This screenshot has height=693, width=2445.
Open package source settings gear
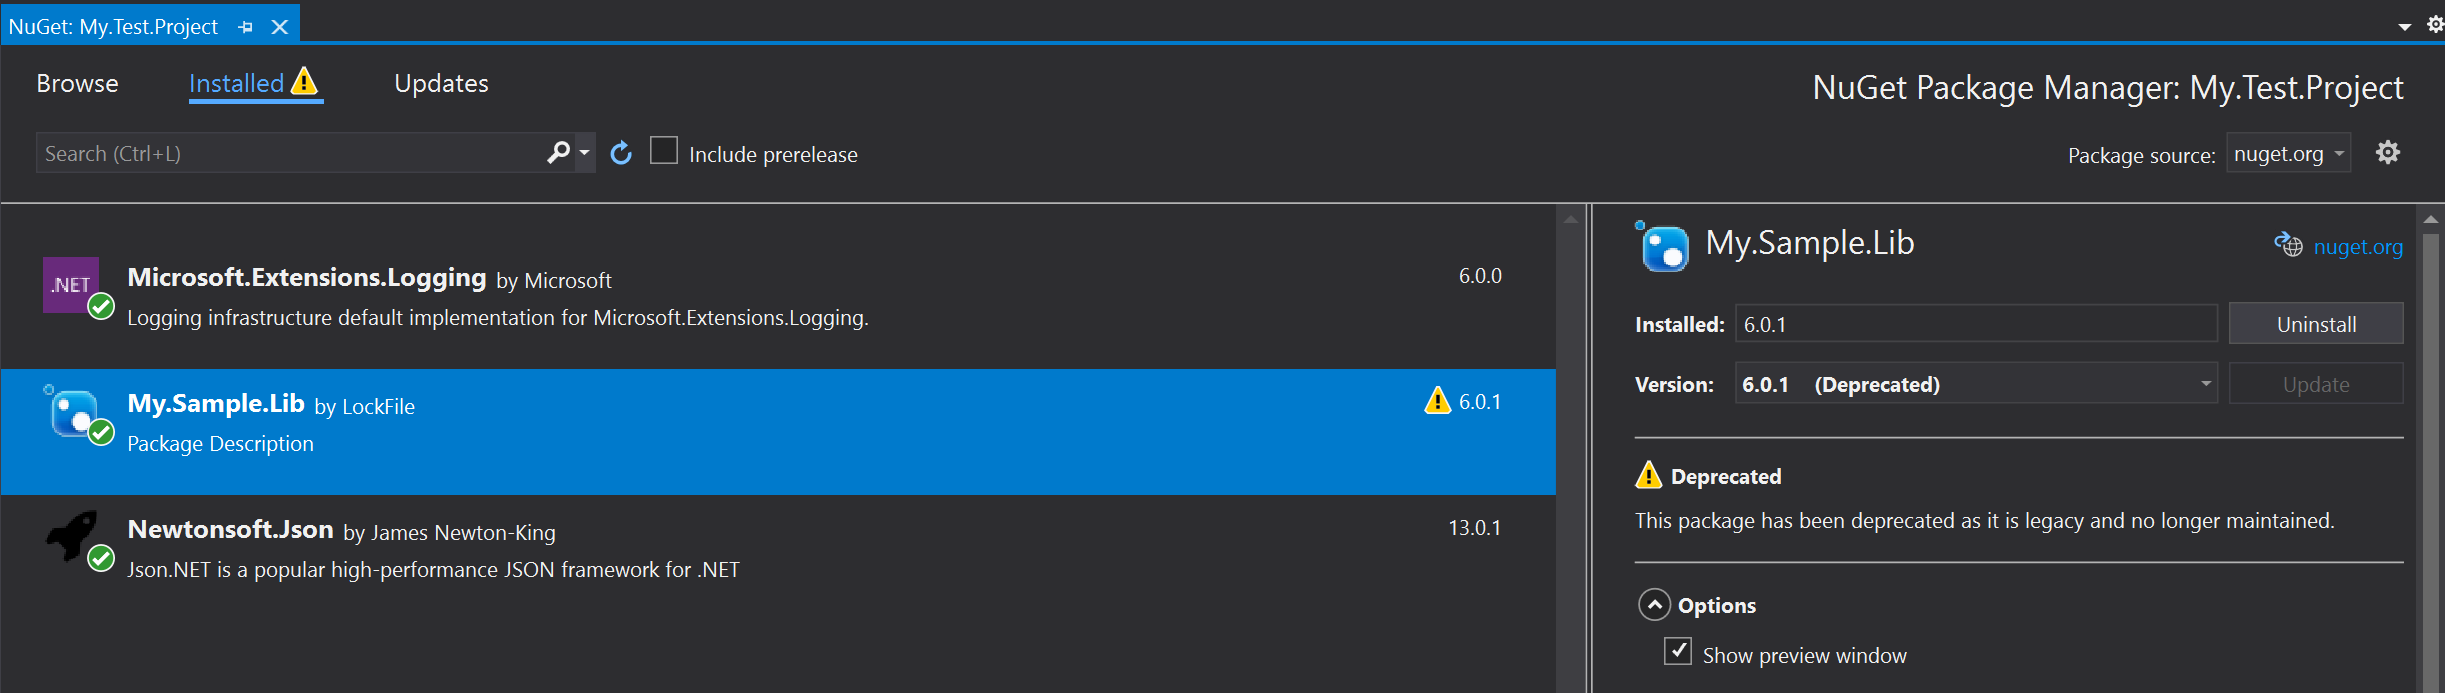pos(2388,152)
